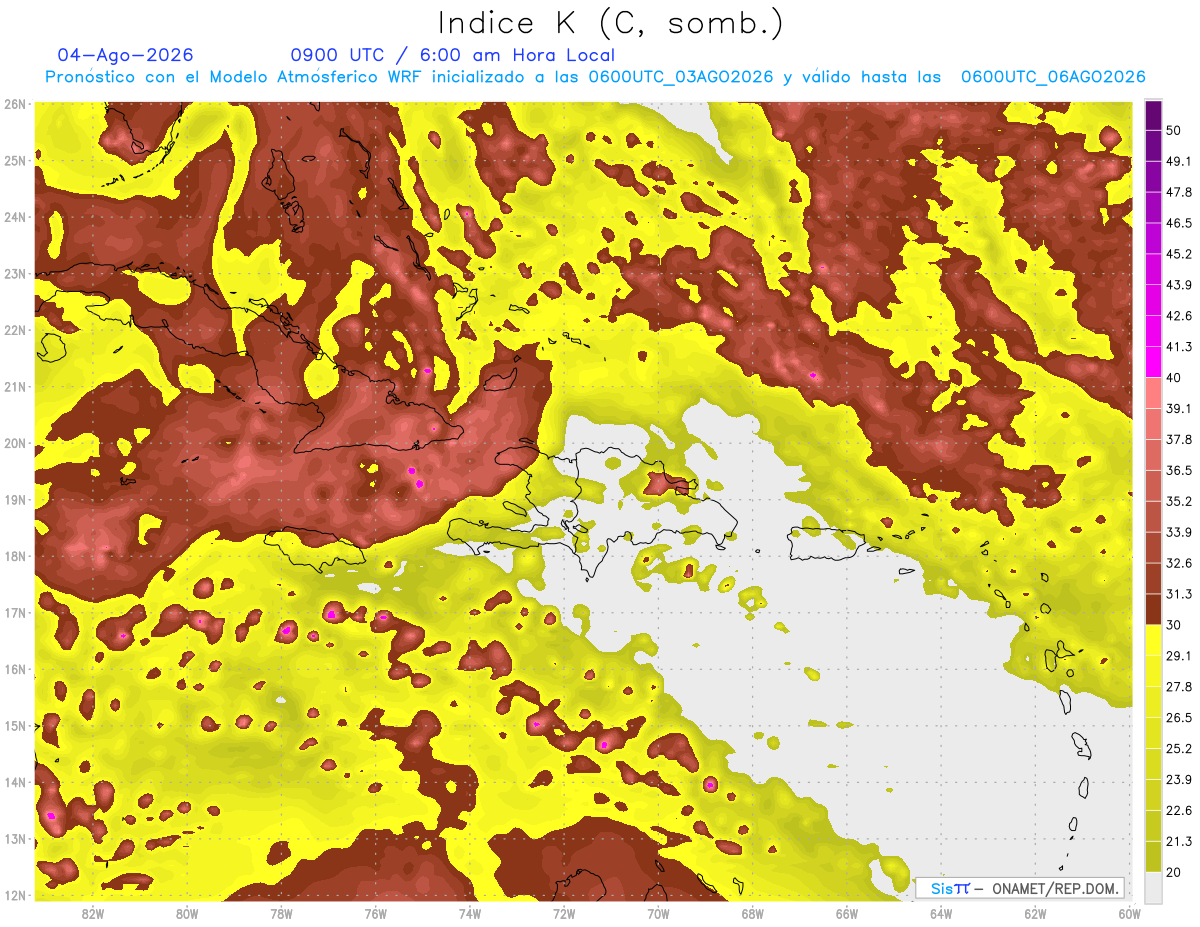Click the valid-until time '0600UTC_06AGO2026'
Viewport: 1200px width, 927px height.
tap(1053, 77)
